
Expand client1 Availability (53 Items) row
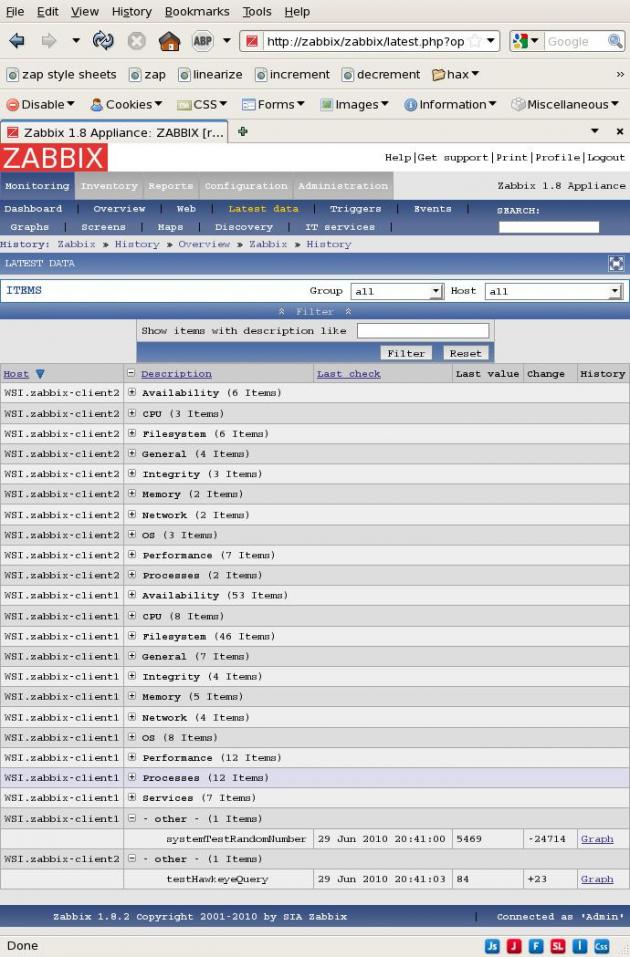(x=132, y=594)
